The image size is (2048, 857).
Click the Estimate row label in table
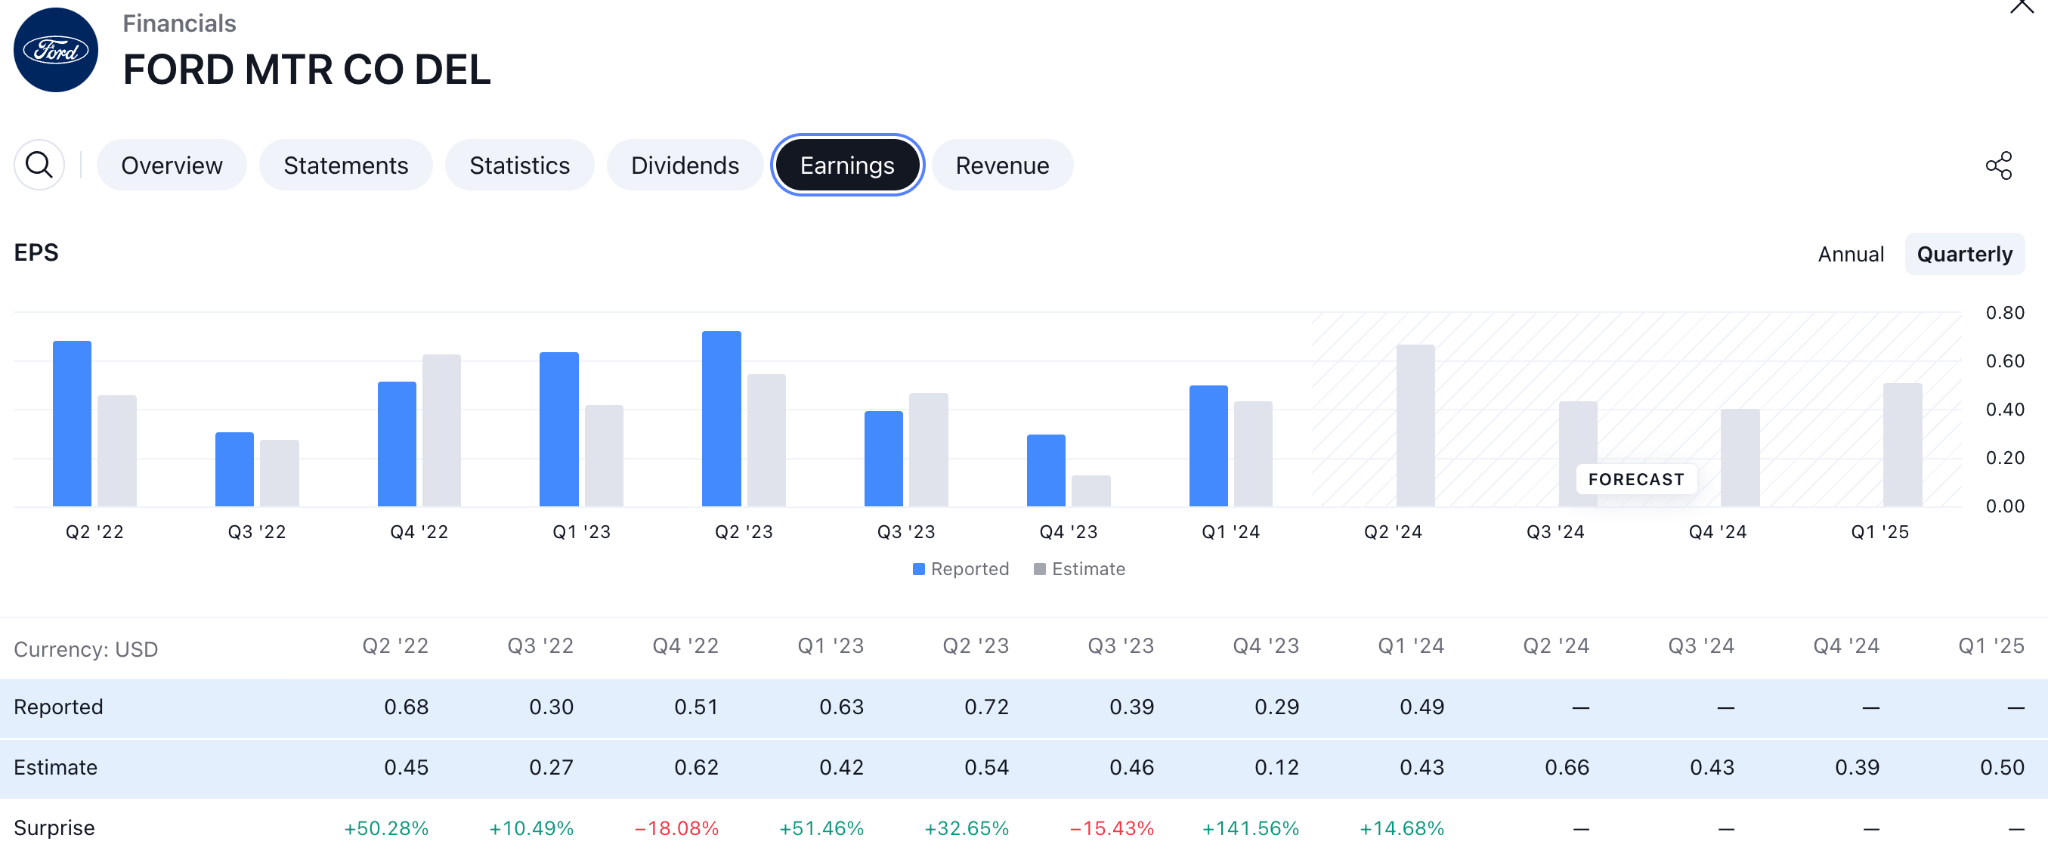point(56,768)
